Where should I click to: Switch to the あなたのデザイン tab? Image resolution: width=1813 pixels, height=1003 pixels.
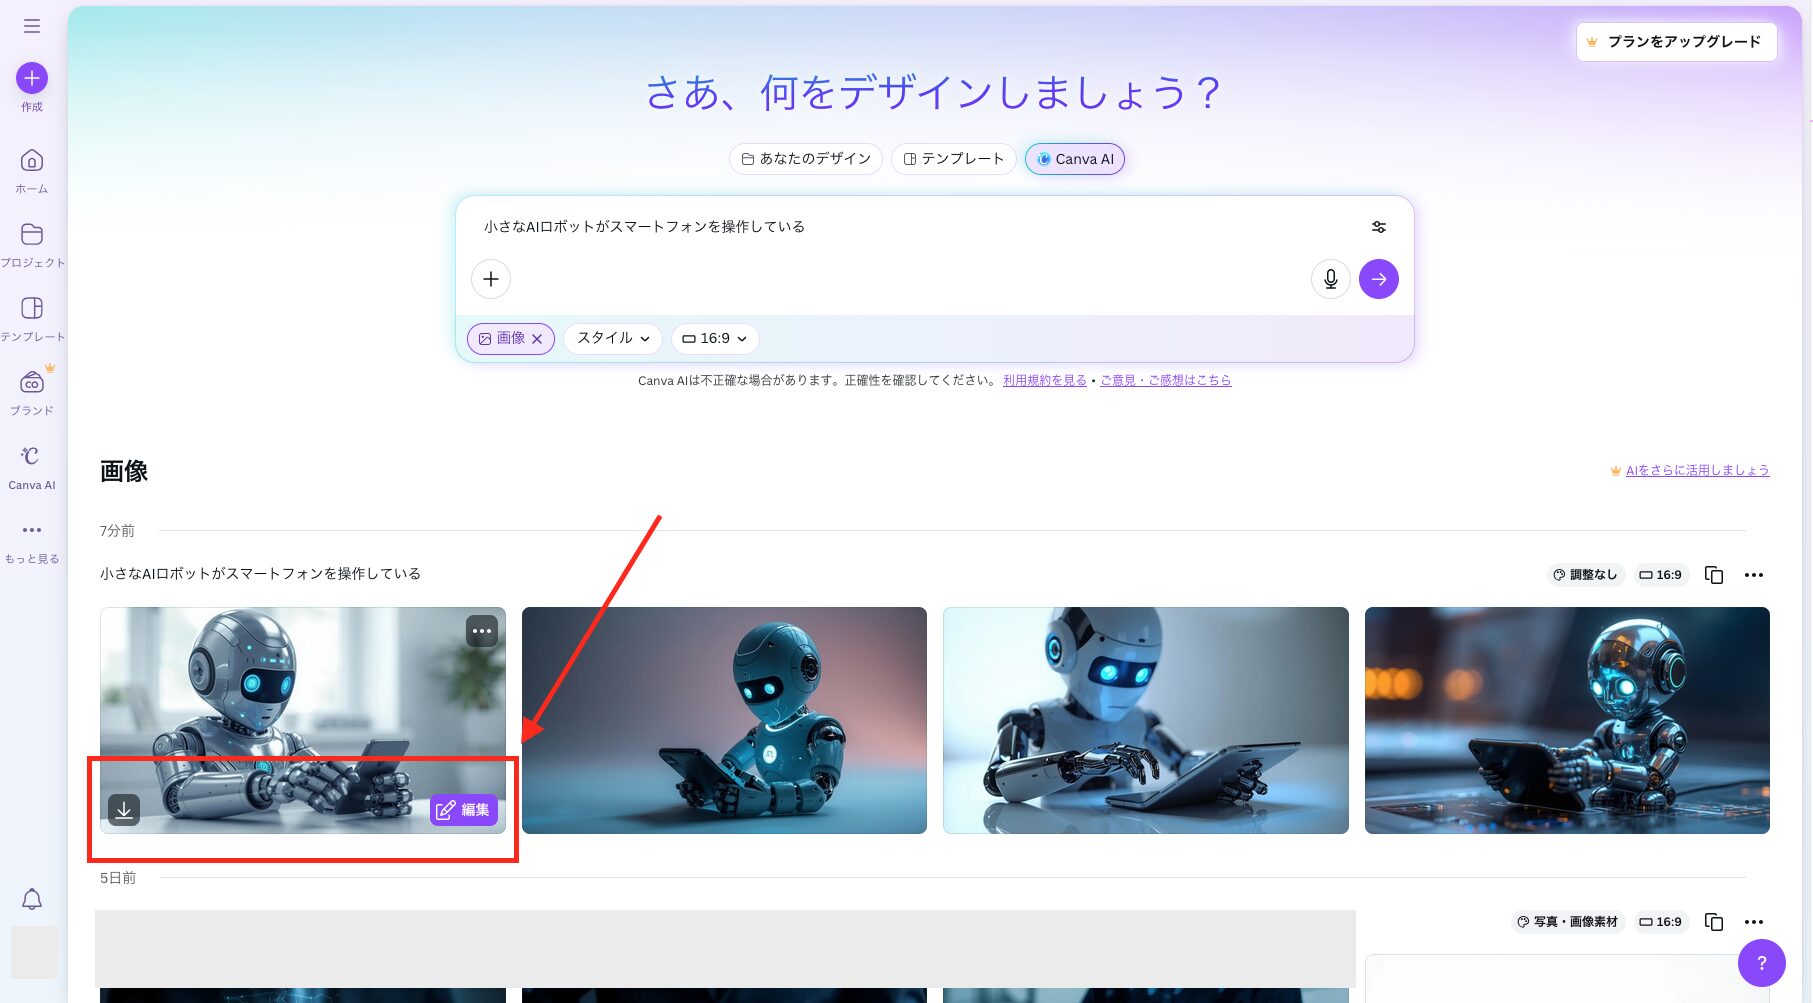(805, 158)
